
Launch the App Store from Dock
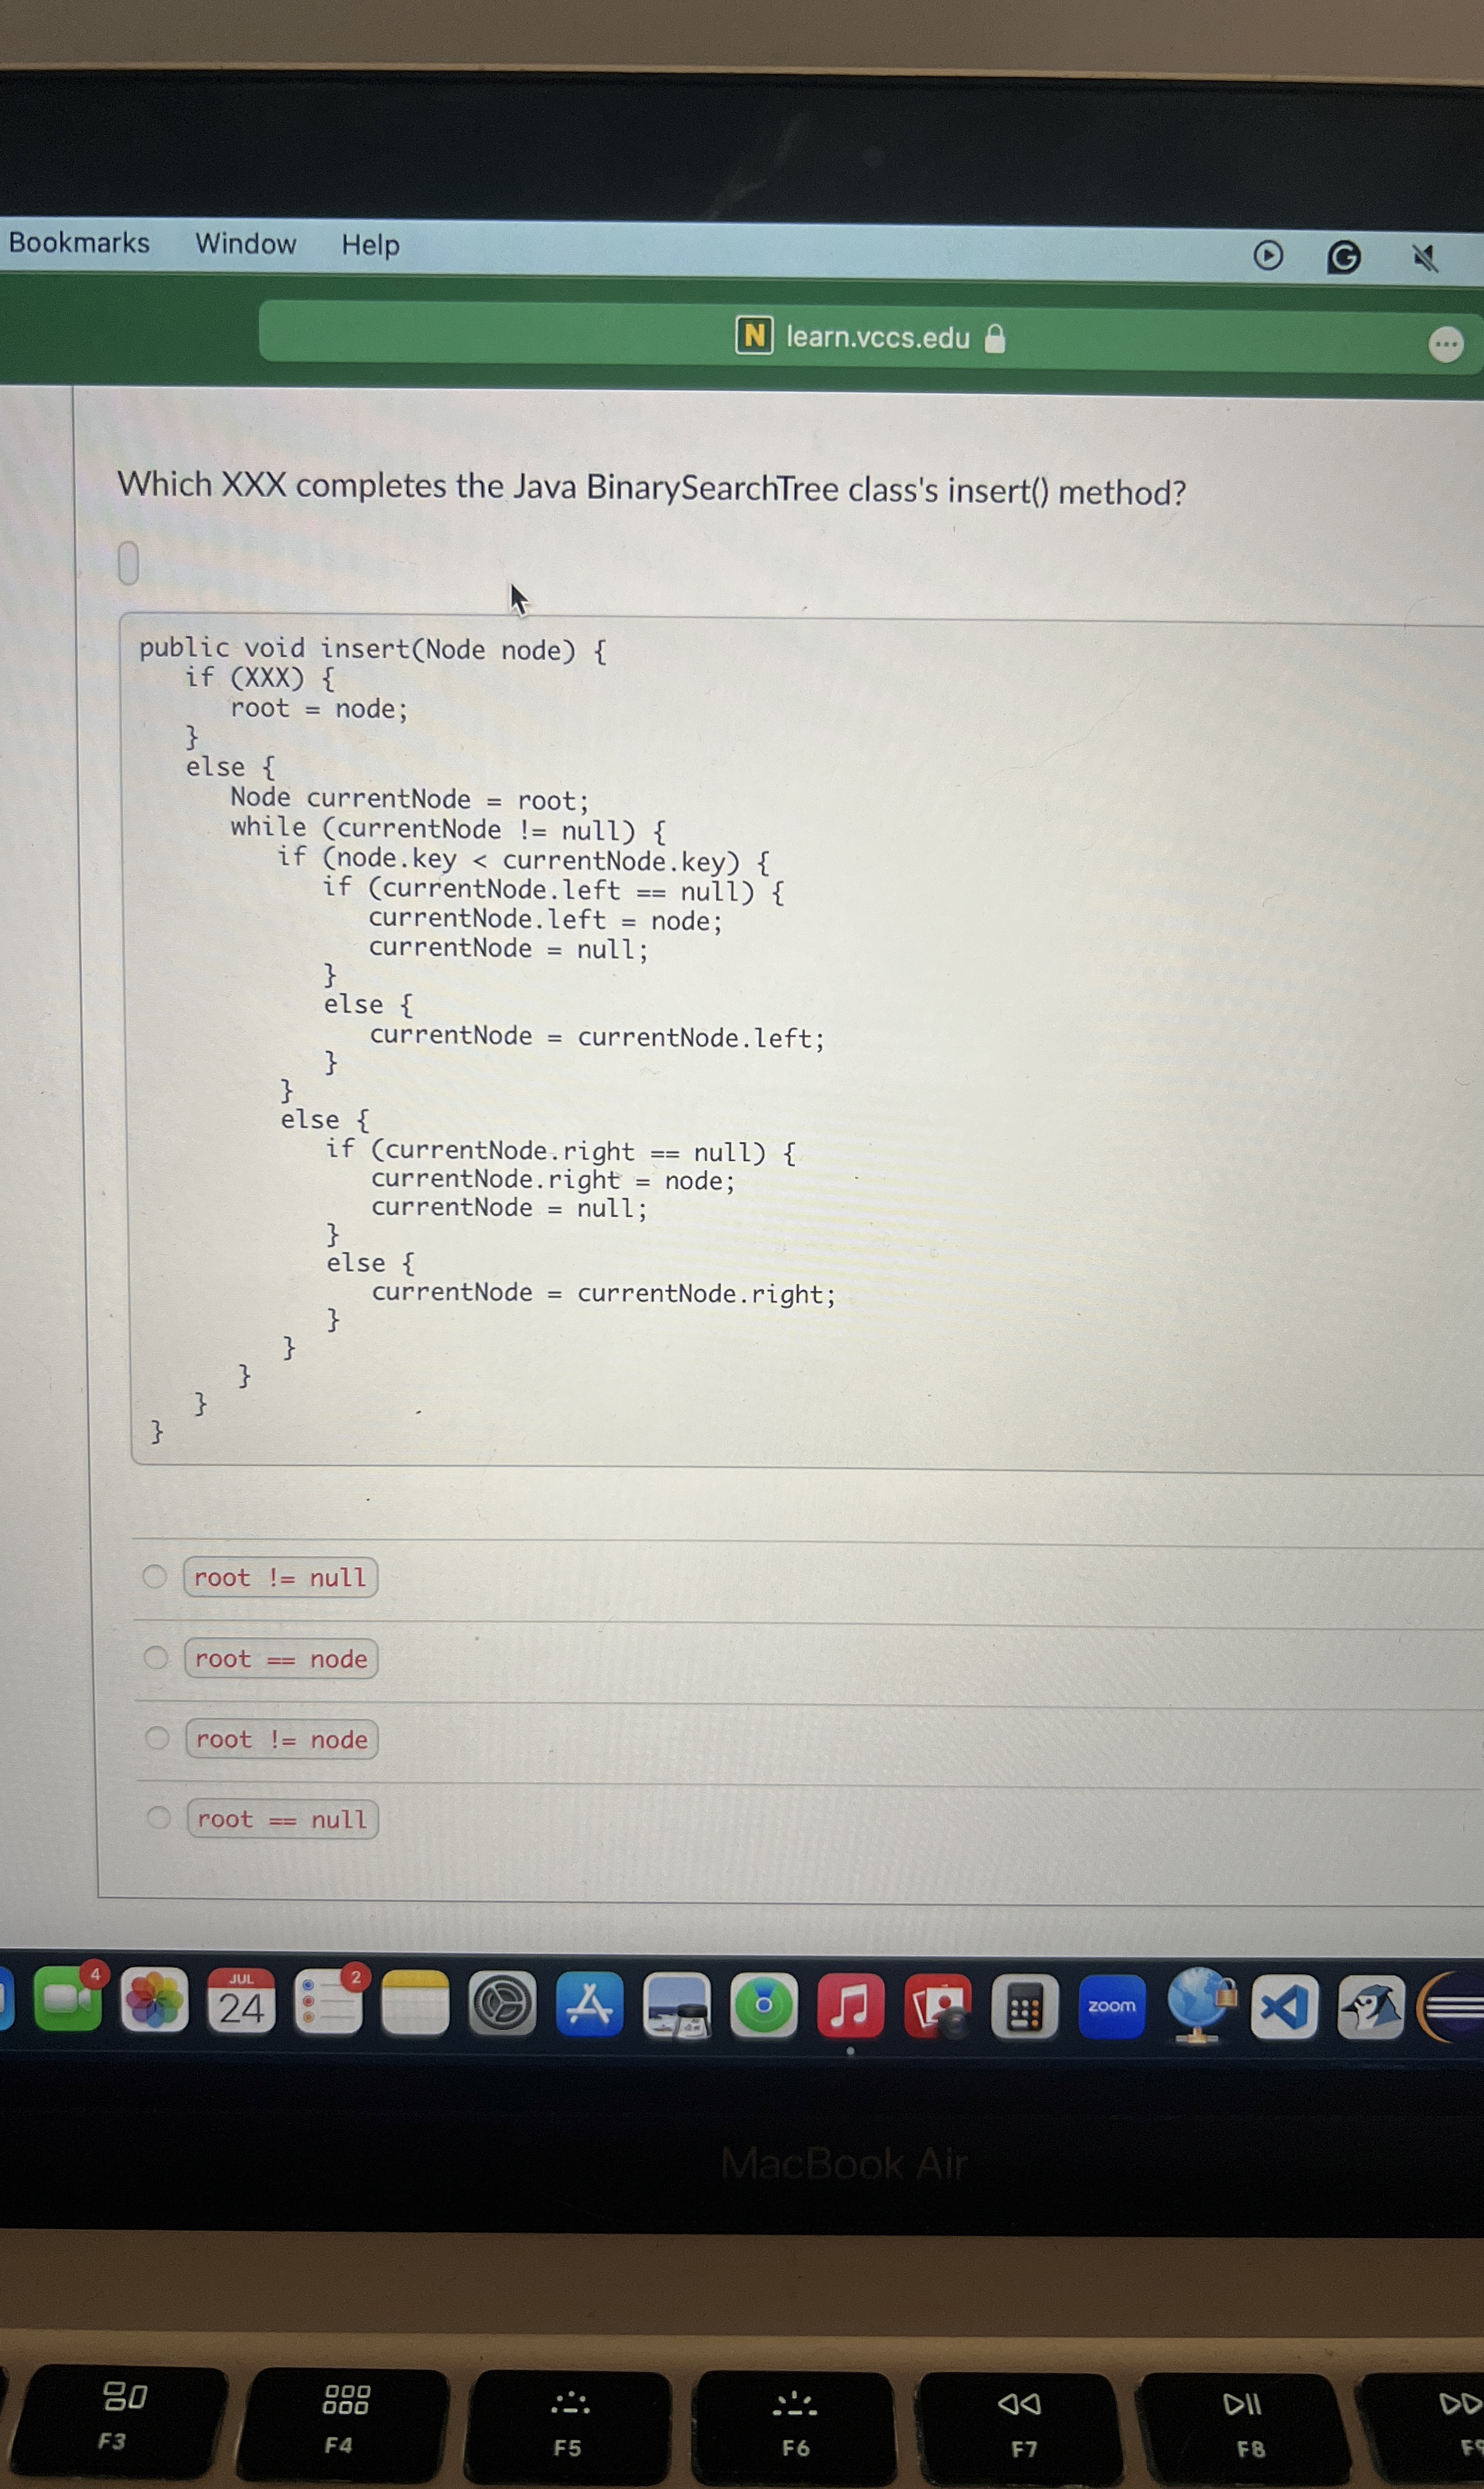point(589,2004)
